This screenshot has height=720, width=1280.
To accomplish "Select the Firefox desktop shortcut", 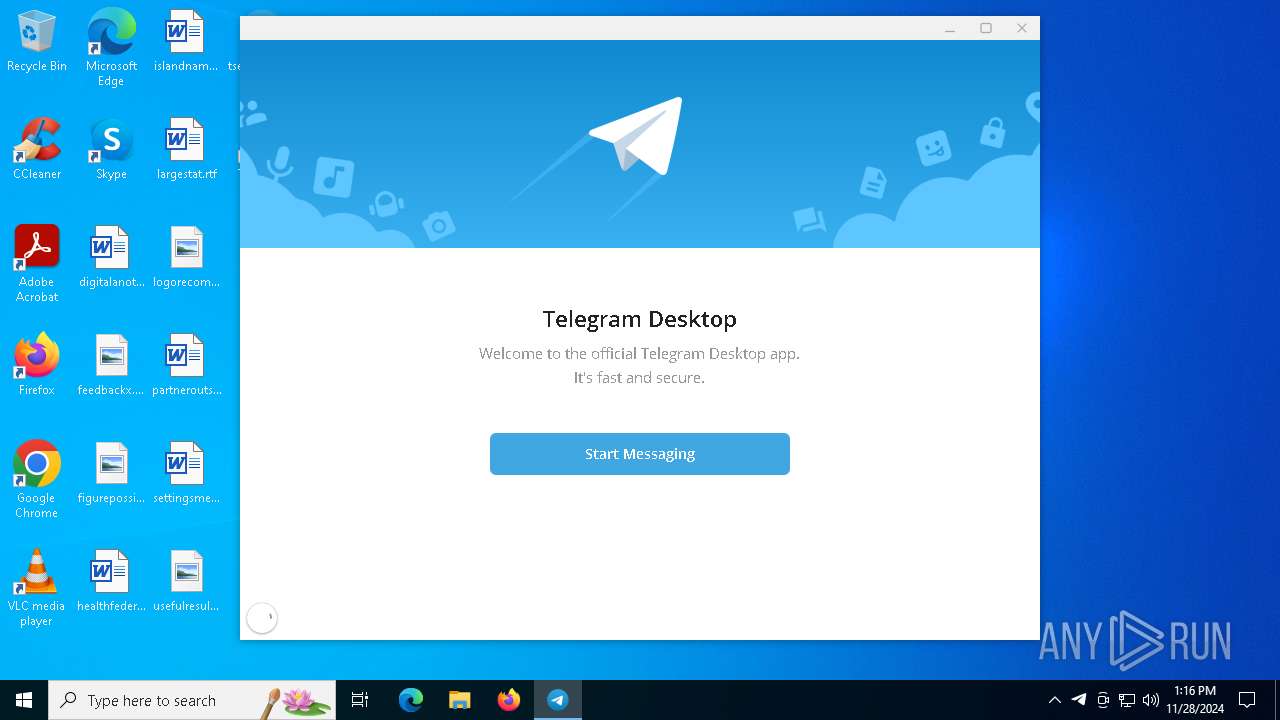I will 37,366.
